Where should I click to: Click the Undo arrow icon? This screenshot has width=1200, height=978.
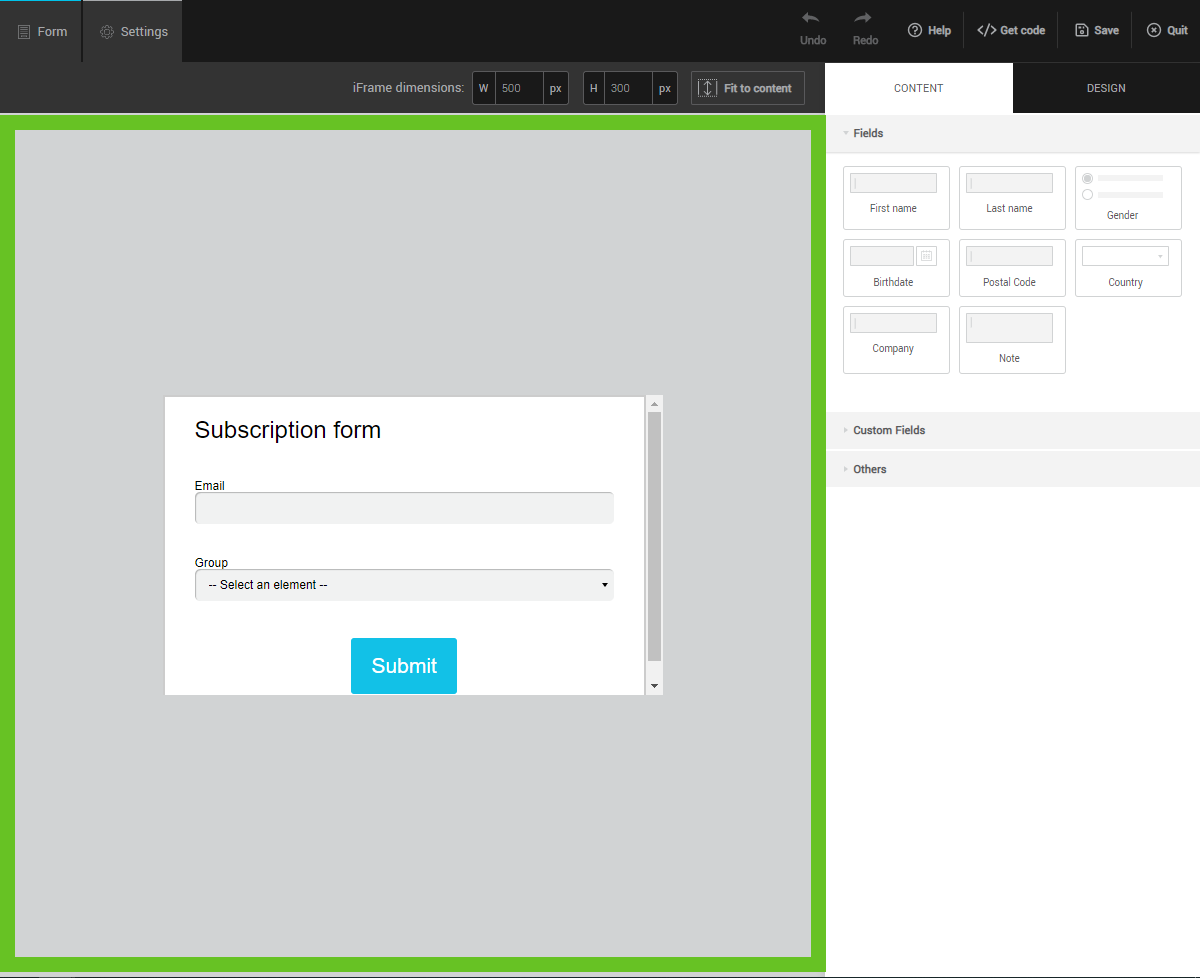(x=811, y=19)
